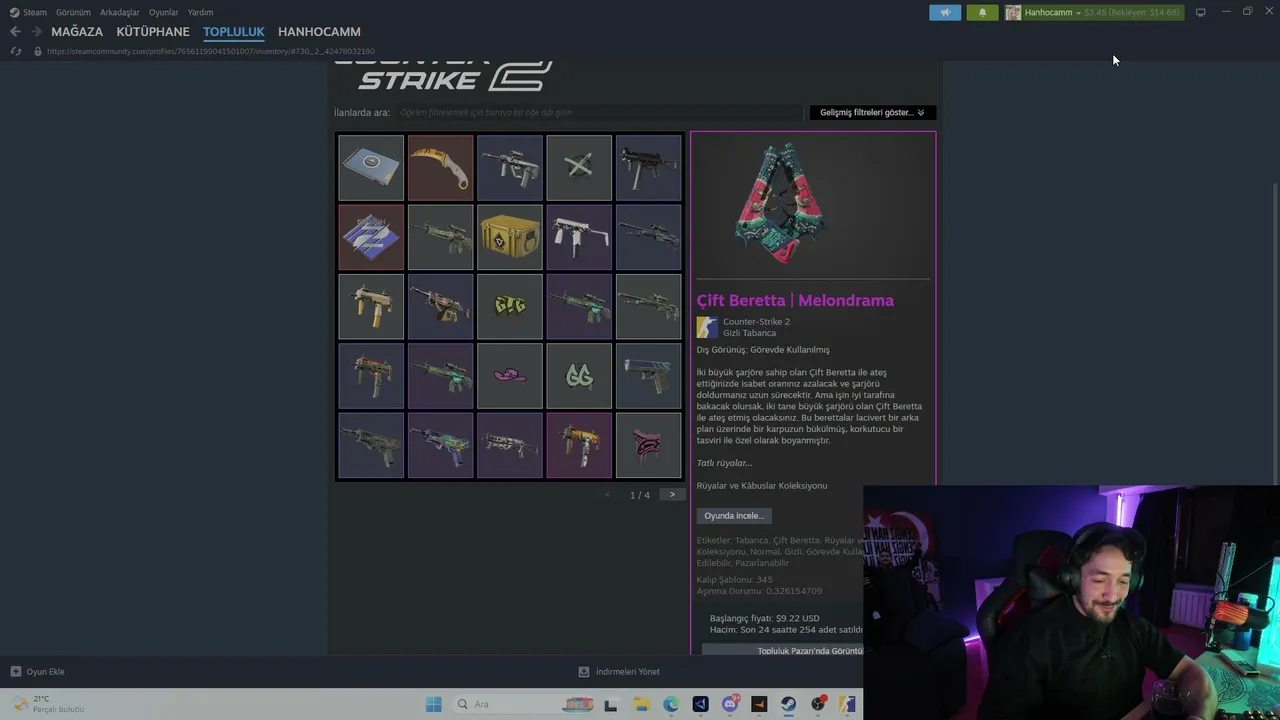Screen dimensions: 1280x720
Task: Select the blue striped pistol item
Action: tap(649, 376)
